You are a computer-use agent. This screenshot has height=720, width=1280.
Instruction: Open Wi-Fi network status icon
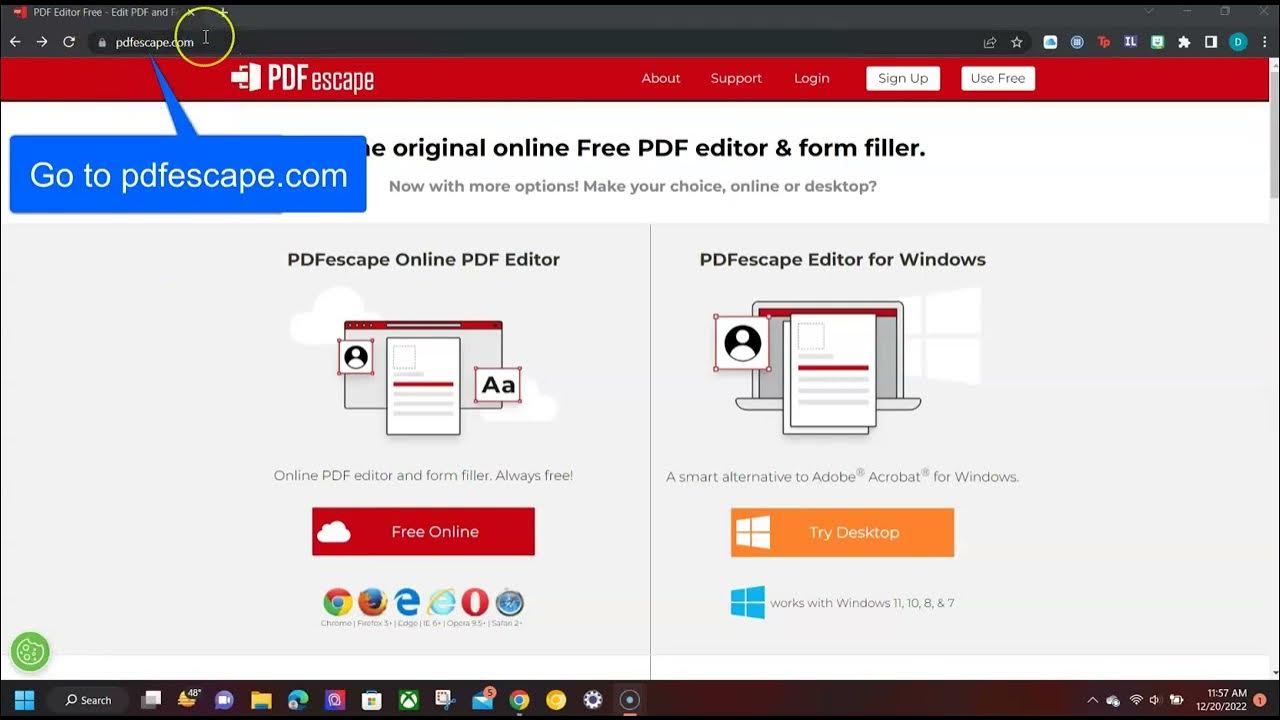pos(1136,700)
